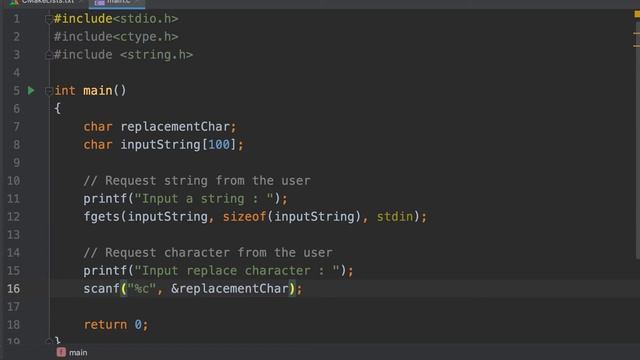640x360 pixels.
Task: Click line number 16 in the gutter
Action: tap(13, 289)
